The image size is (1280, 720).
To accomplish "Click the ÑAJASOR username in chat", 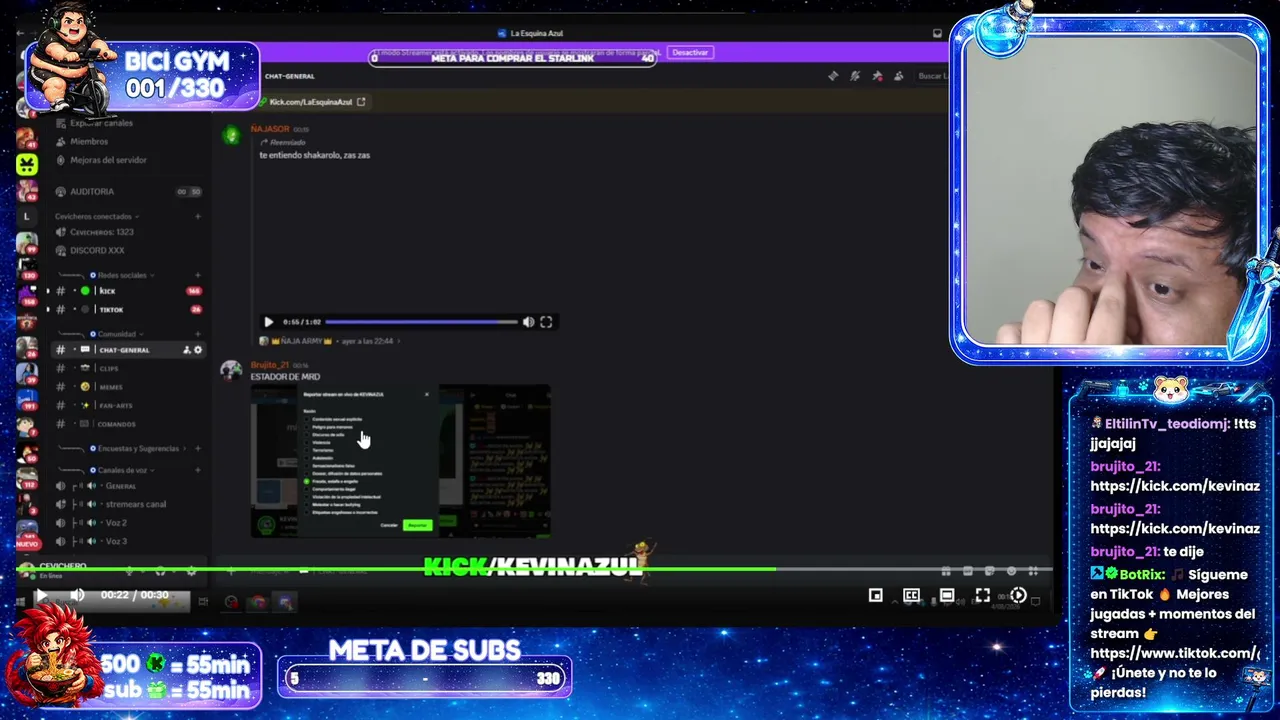I will click(270, 129).
